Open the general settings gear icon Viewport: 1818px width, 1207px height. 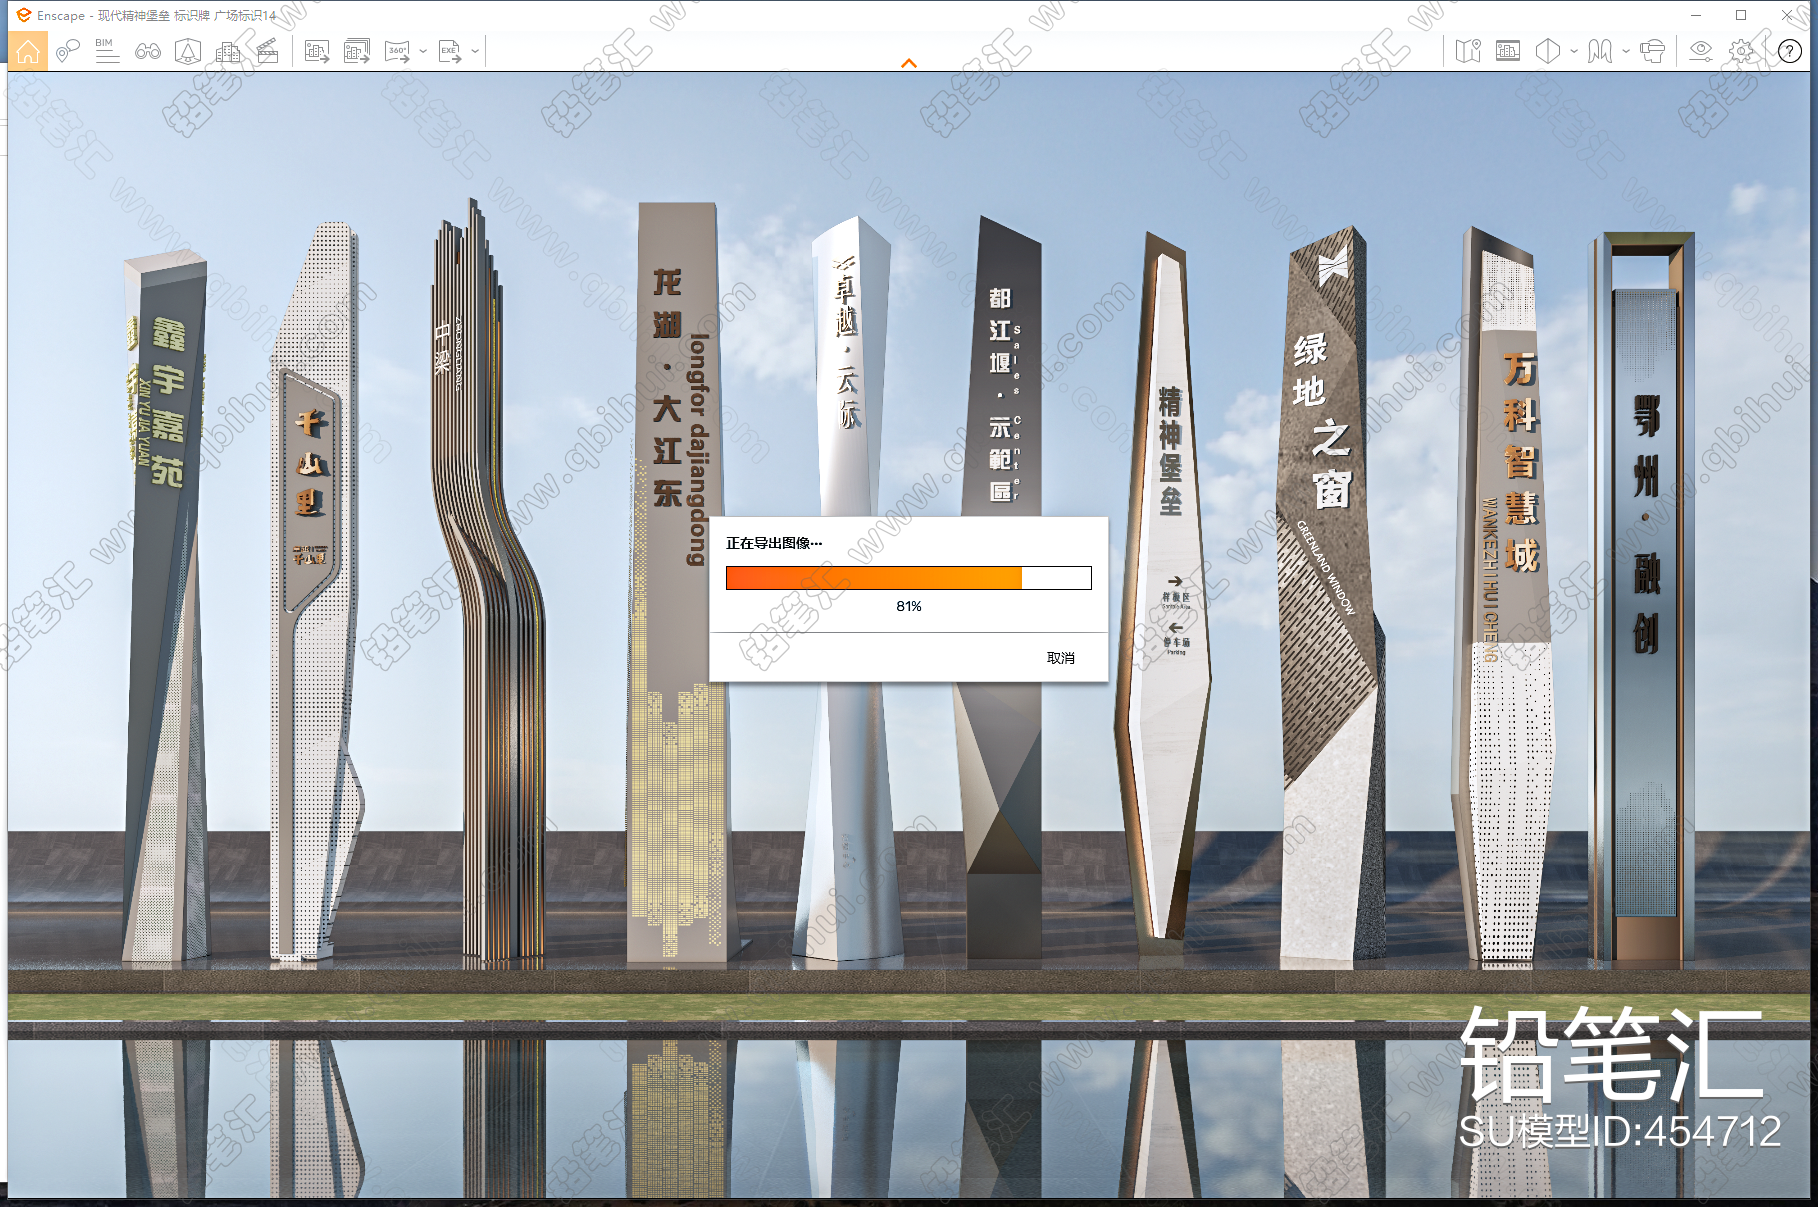(x=1741, y=51)
